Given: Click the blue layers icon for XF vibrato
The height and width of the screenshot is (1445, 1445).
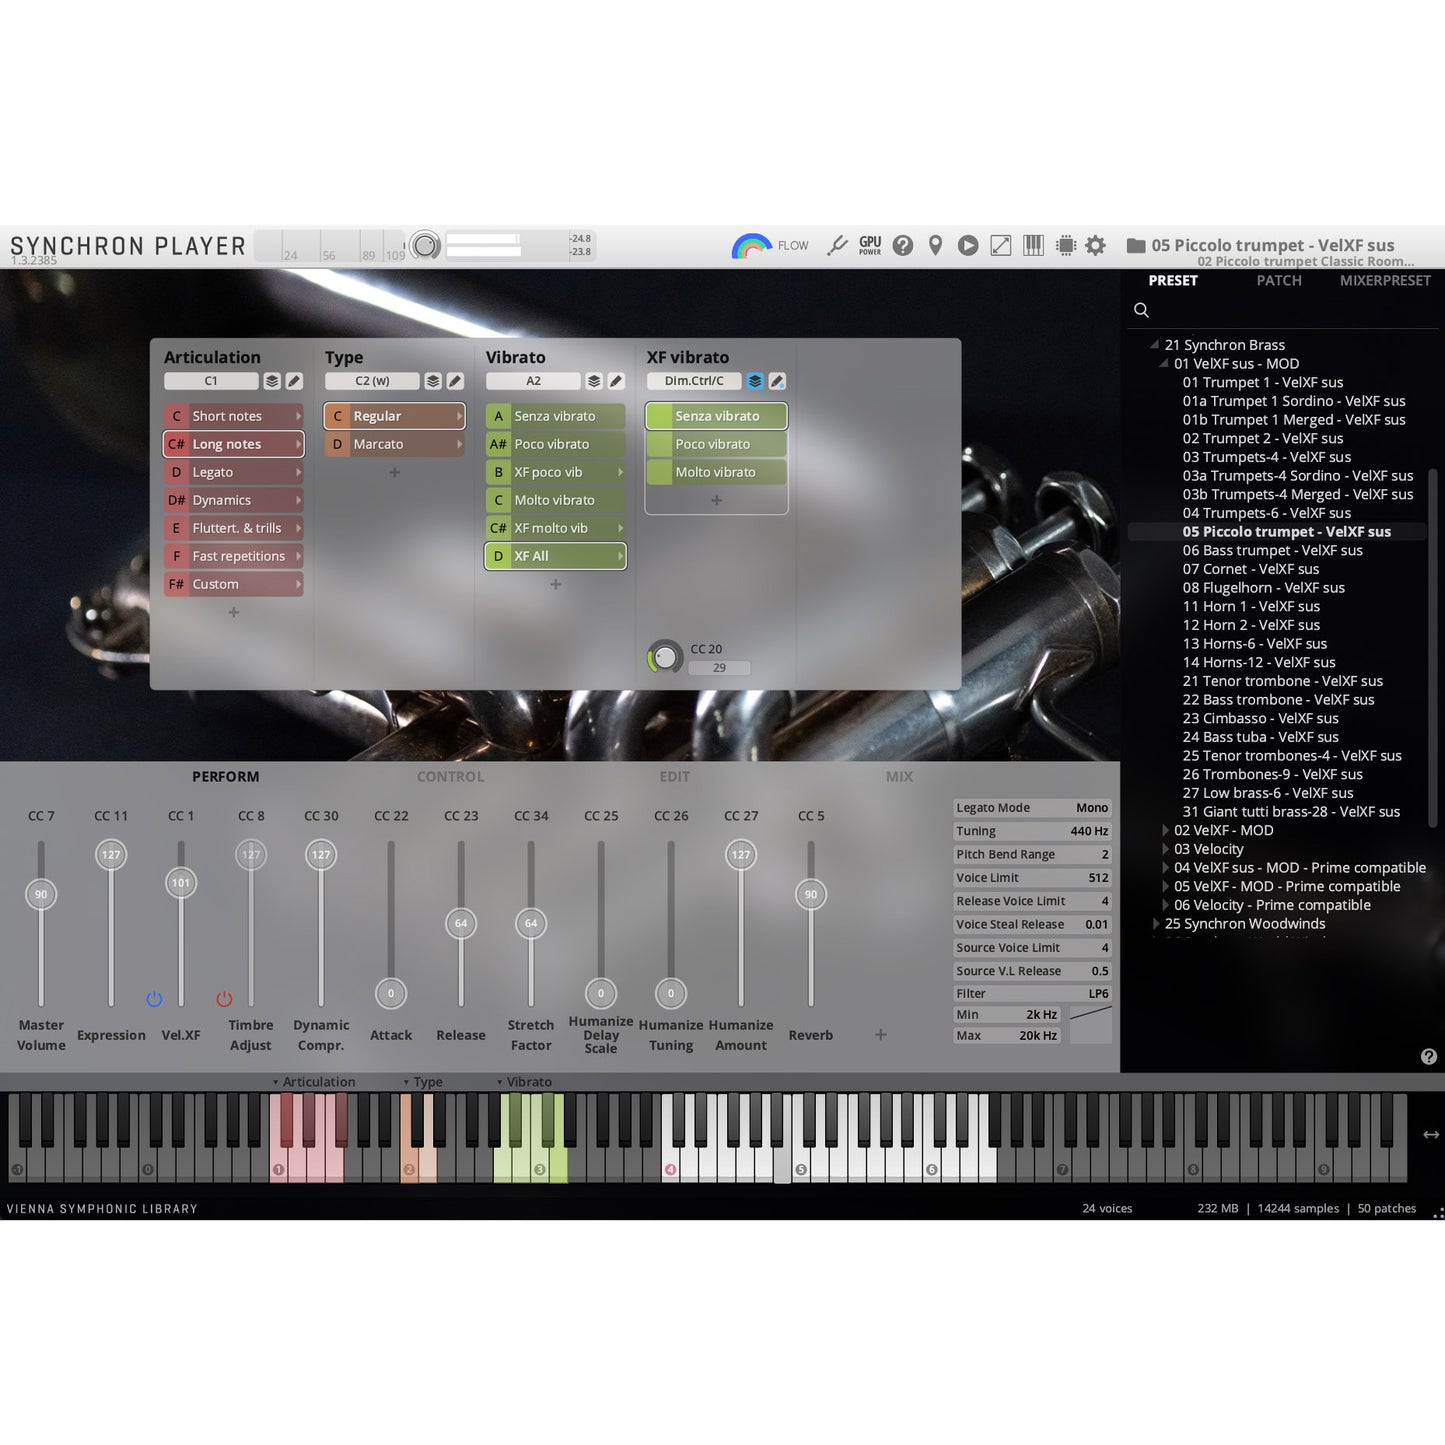Looking at the screenshot, I should [x=755, y=381].
